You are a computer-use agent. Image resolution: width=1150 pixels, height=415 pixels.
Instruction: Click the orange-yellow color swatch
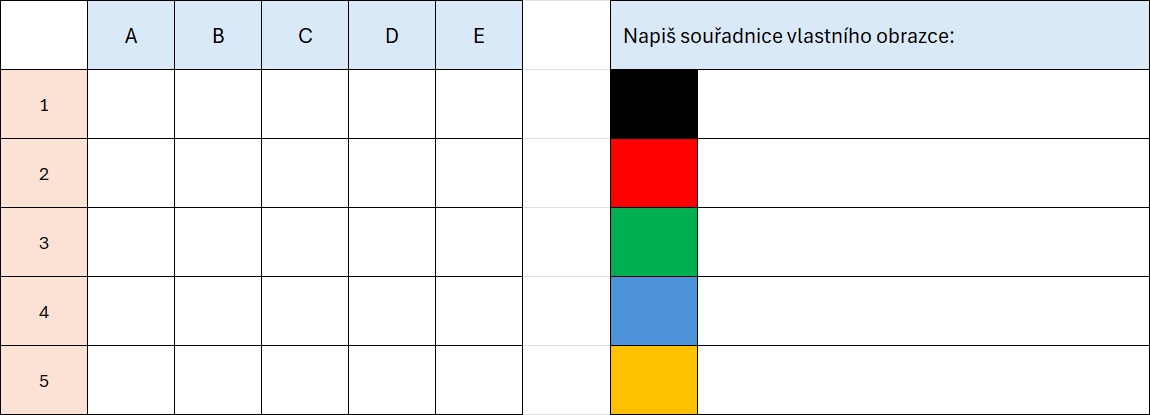pos(654,380)
